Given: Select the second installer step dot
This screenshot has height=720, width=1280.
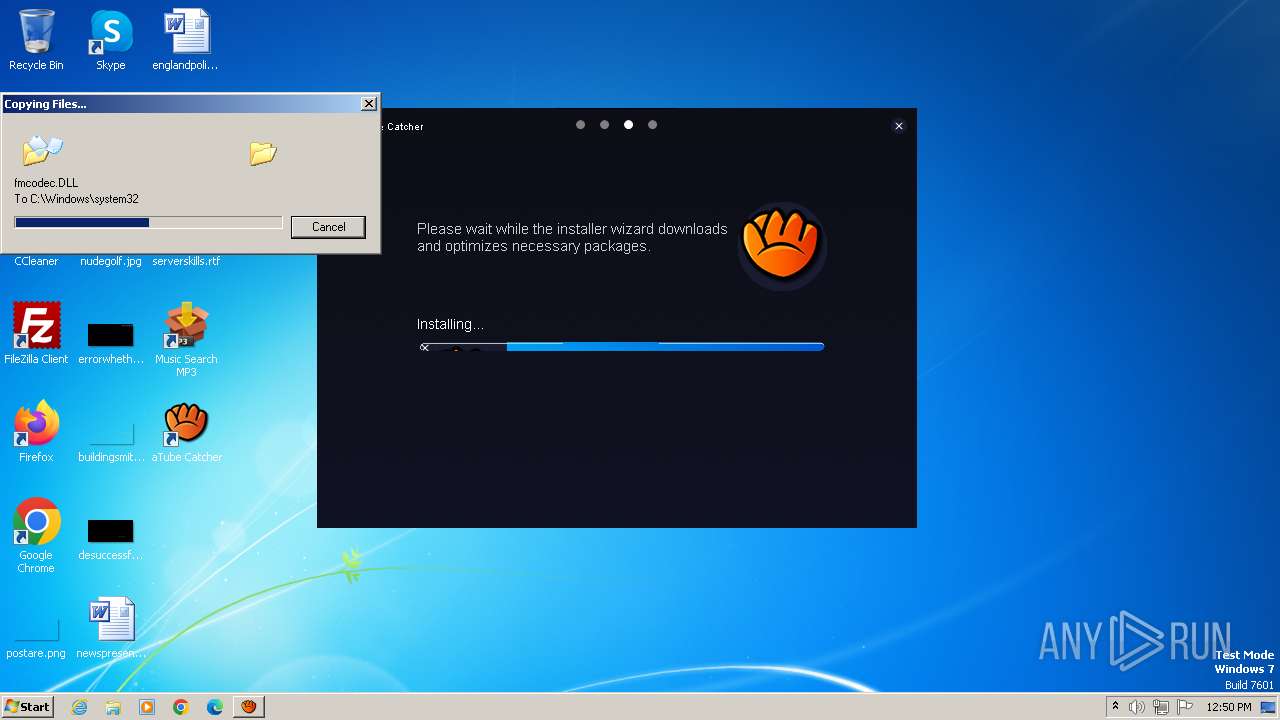Looking at the screenshot, I should click(x=604, y=125).
